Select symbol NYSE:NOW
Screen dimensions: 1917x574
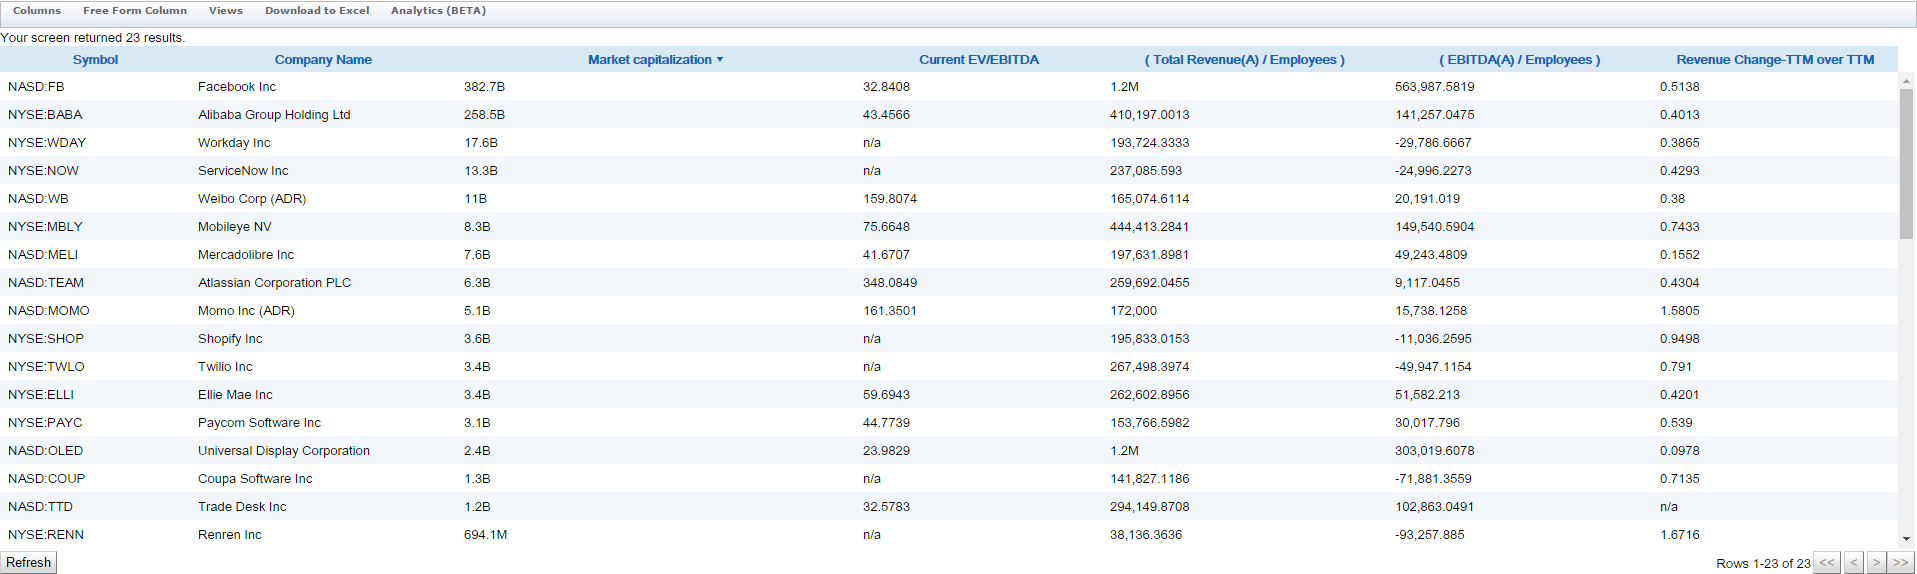(x=43, y=171)
